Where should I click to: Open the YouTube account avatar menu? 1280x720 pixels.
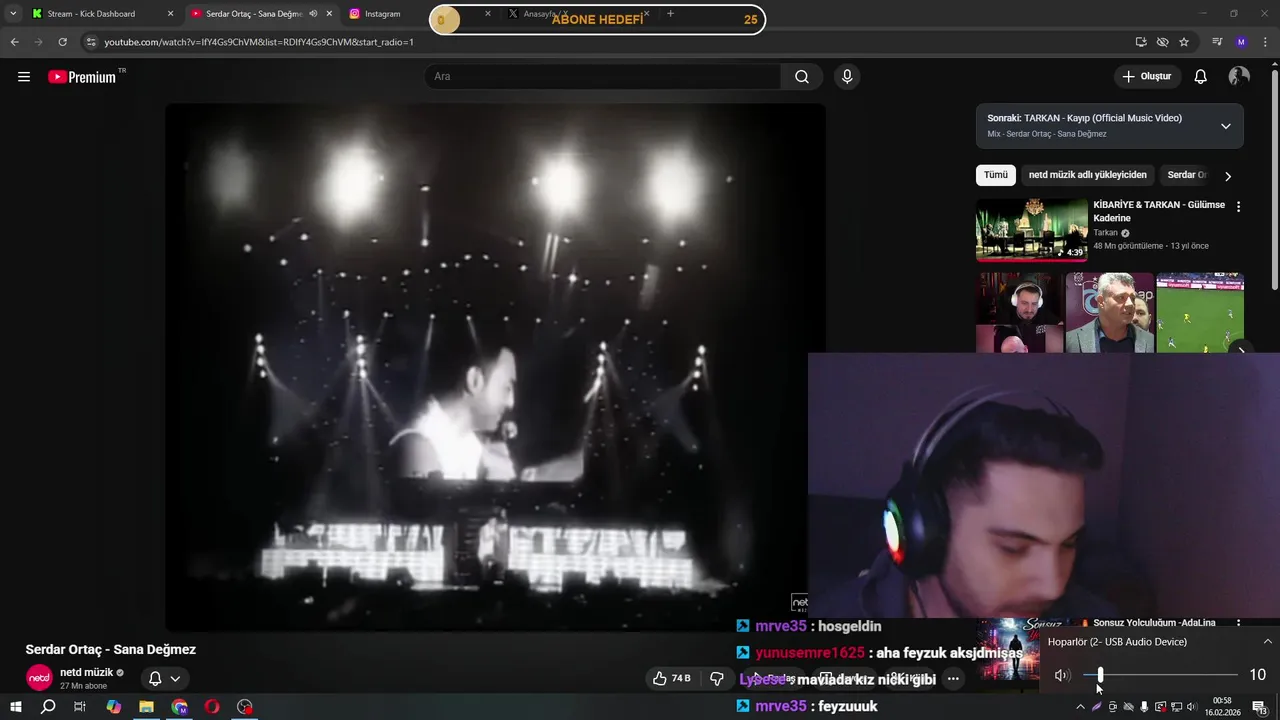click(x=1239, y=77)
